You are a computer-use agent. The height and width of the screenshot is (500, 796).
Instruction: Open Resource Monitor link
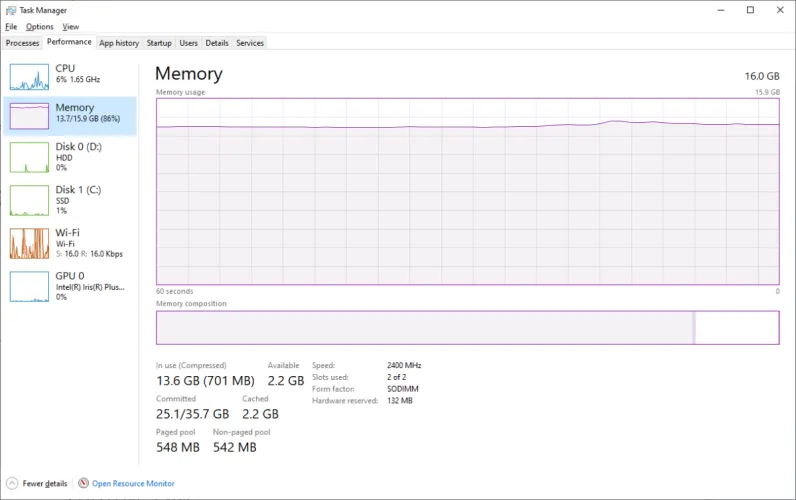click(x=133, y=484)
